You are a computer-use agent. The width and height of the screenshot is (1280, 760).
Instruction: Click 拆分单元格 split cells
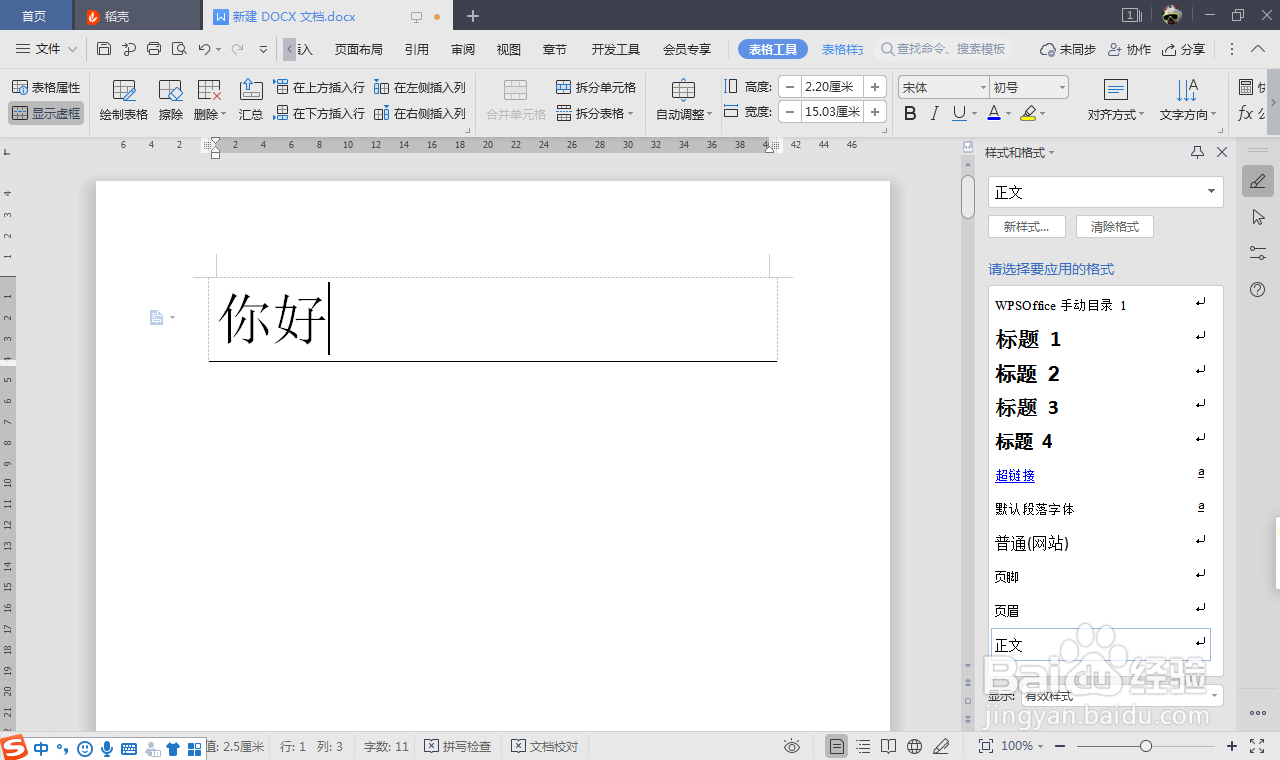[x=596, y=88]
